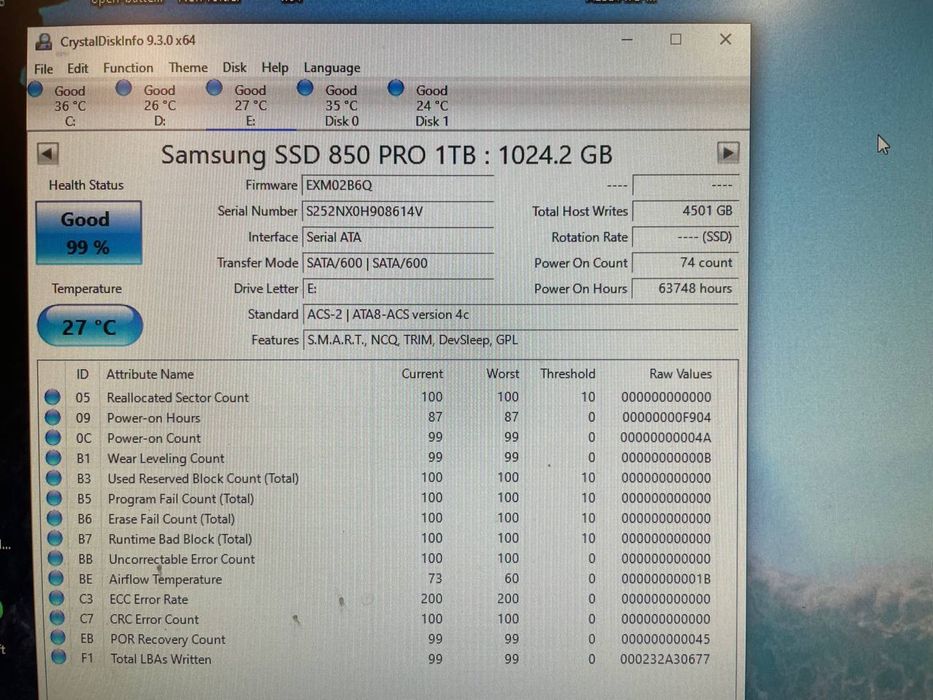
Task: Click Rotation Rate value (SSD)
Action: [x=685, y=237]
